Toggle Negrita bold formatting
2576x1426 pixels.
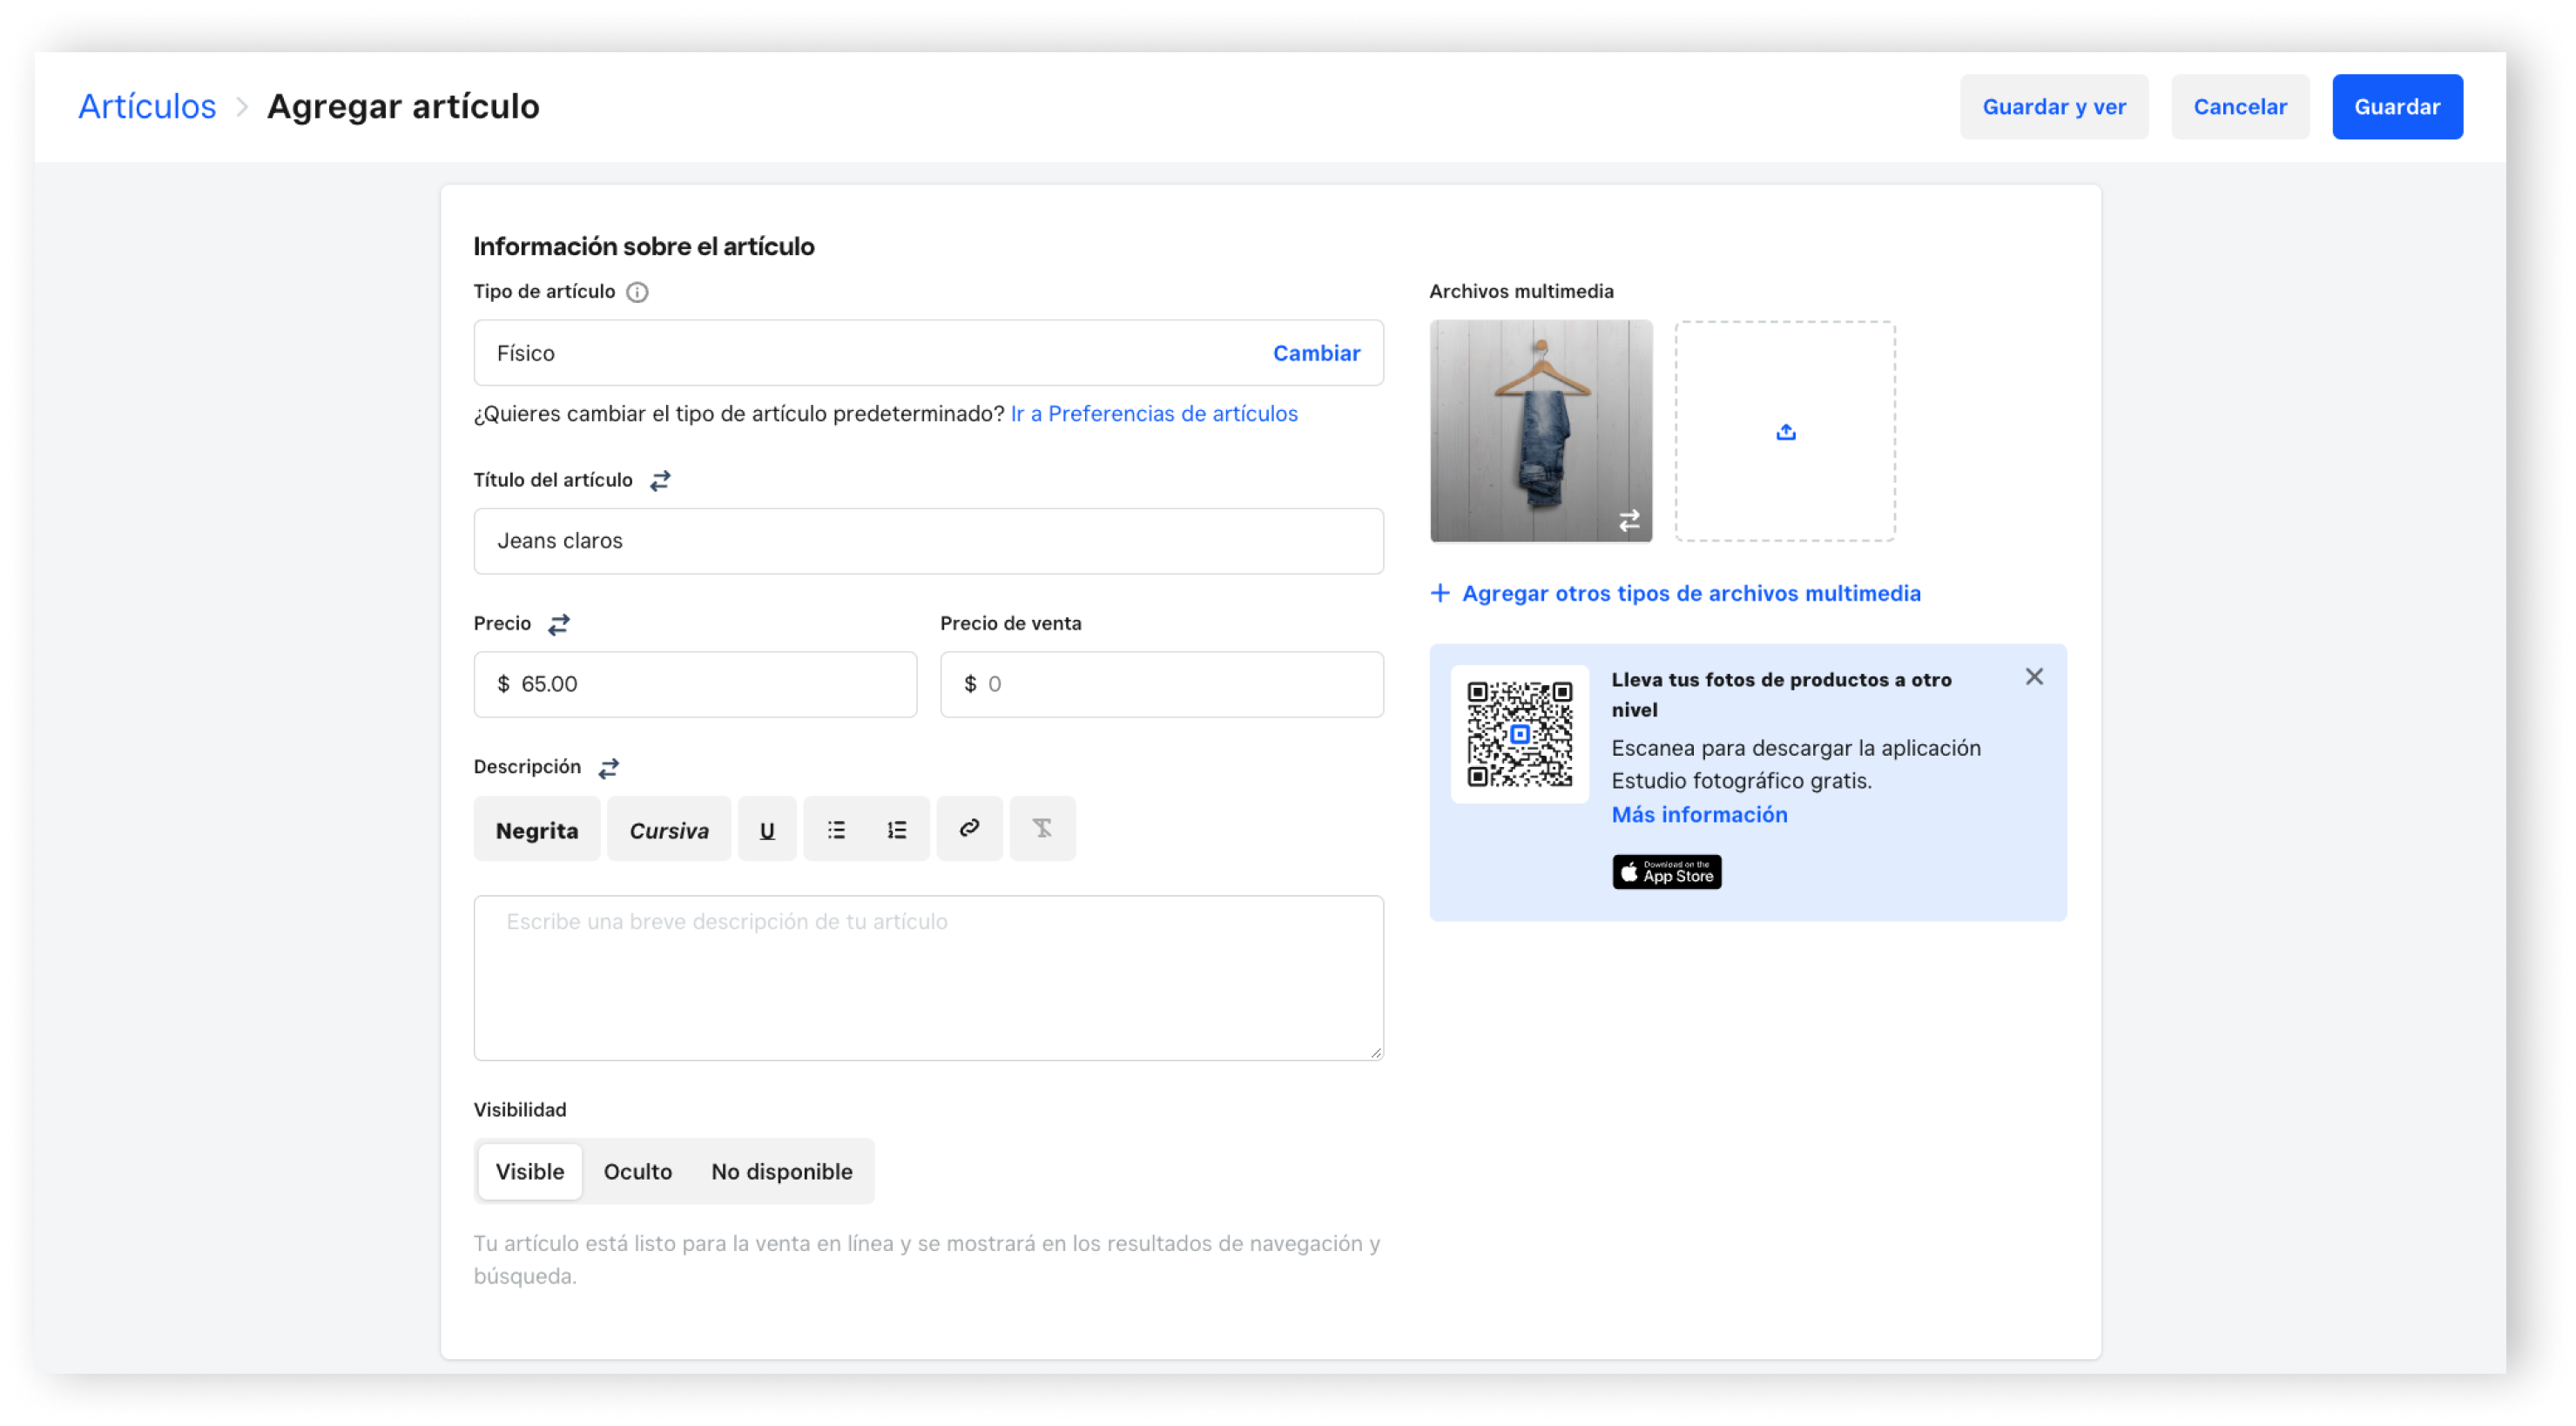click(537, 830)
